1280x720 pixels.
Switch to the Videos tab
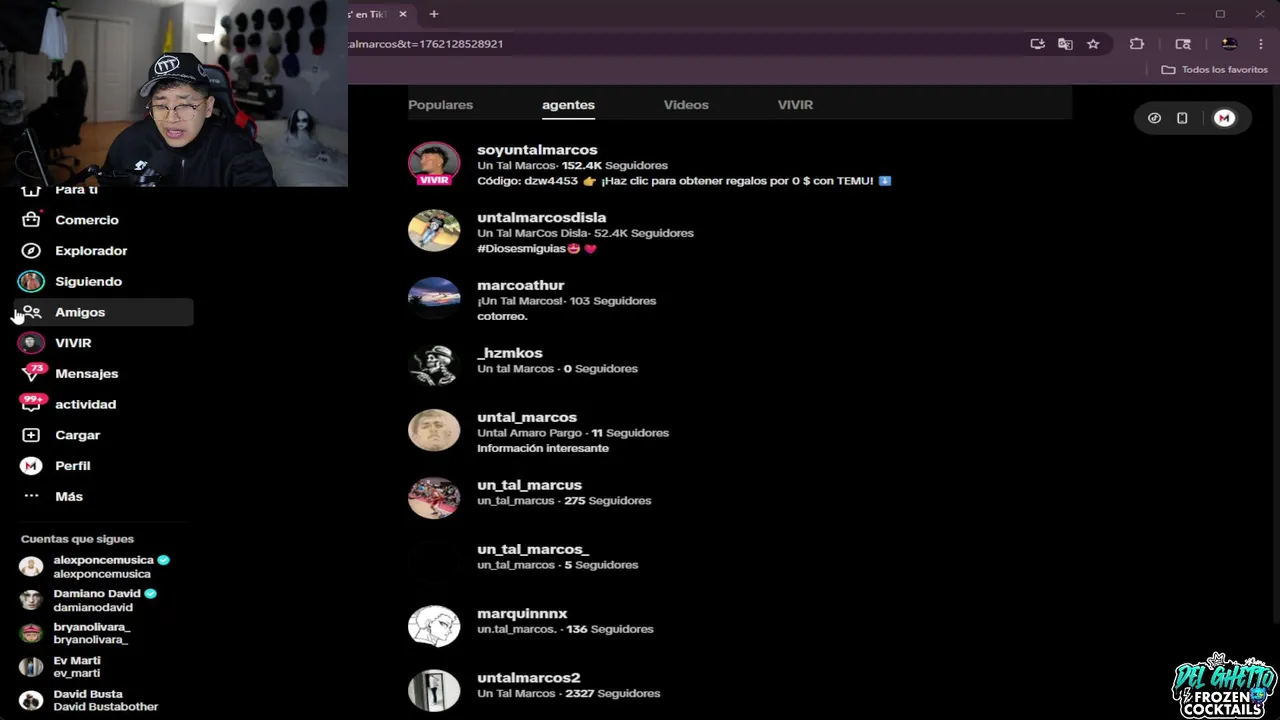[686, 104]
